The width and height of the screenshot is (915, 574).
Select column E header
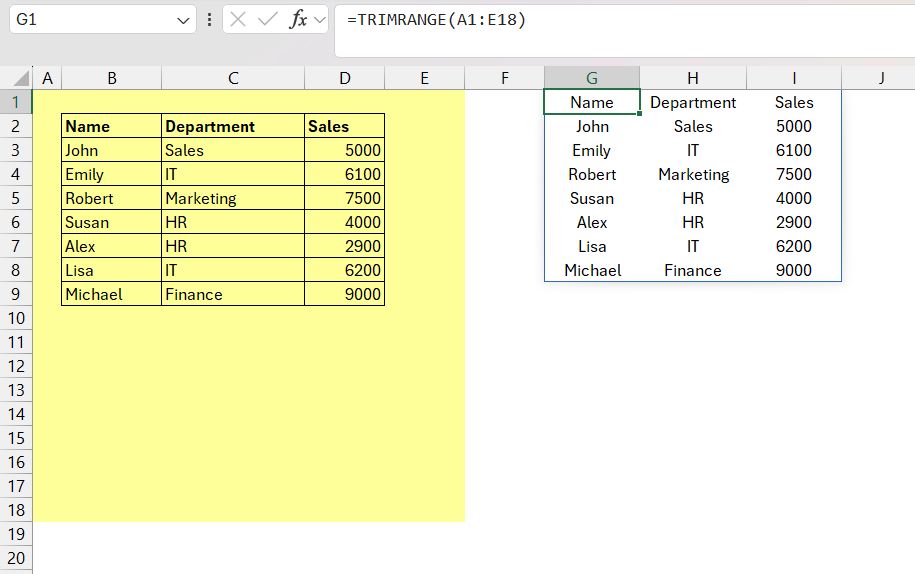pyautogui.click(x=424, y=78)
